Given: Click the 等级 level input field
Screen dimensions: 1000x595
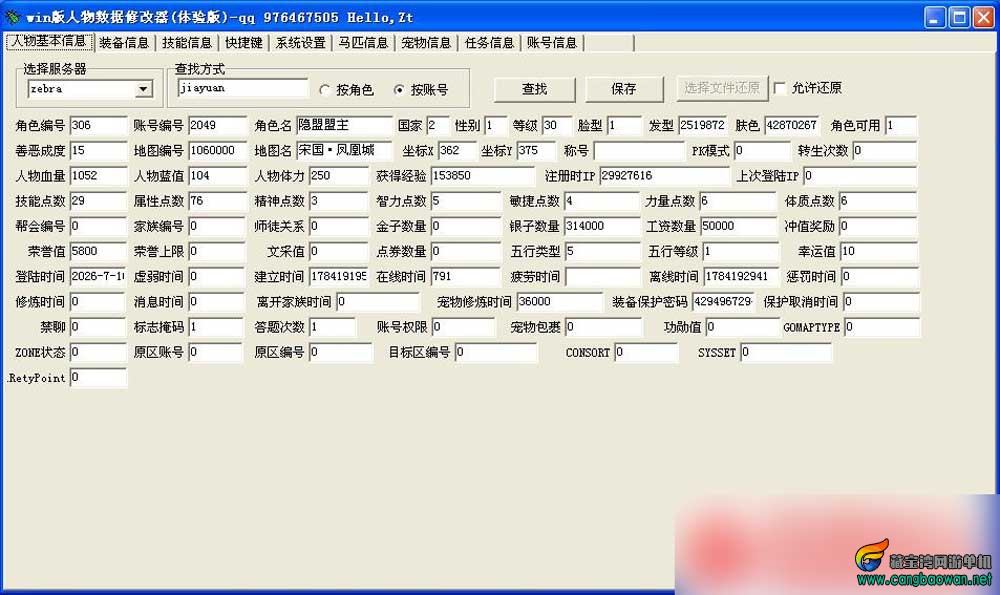Looking at the screenshot, I should pyautogui.click(x=557, y=125).
